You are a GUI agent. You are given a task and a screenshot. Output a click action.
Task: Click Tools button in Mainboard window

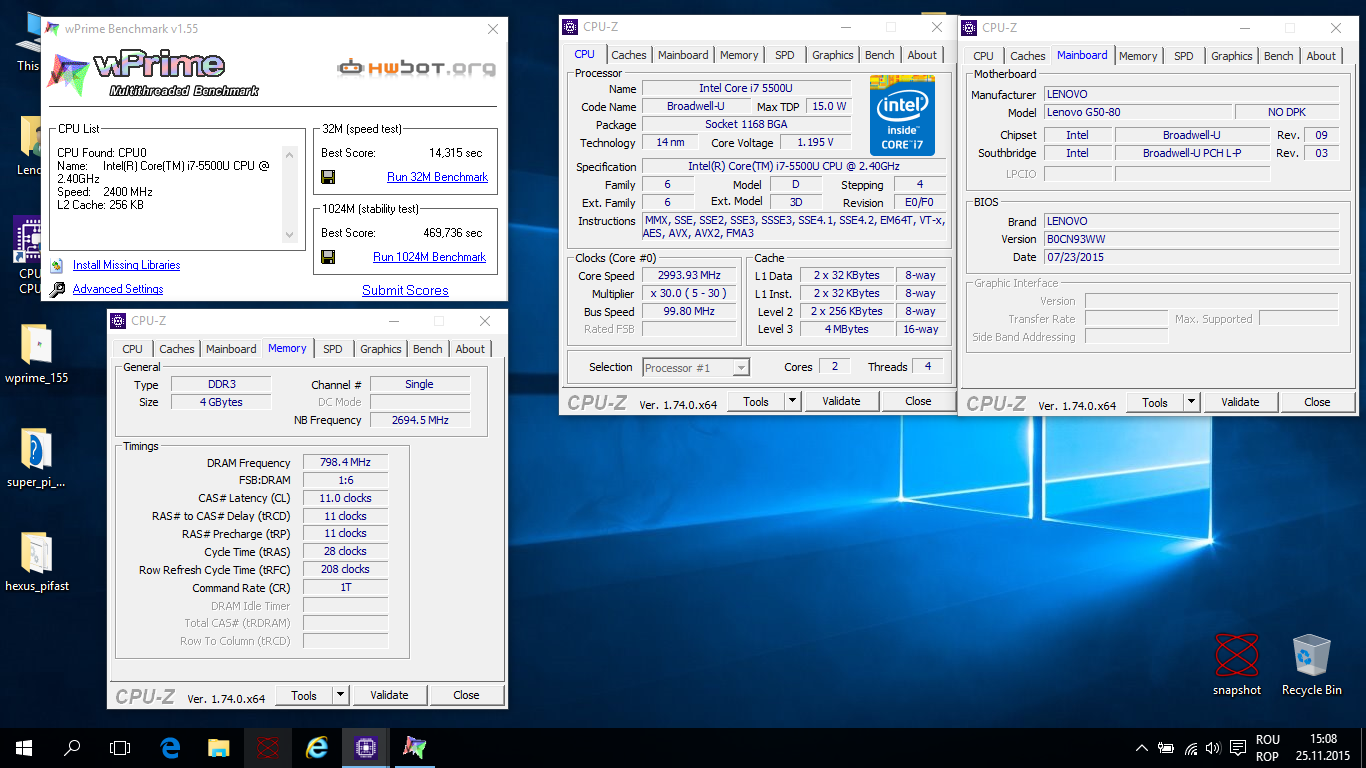1155,402
